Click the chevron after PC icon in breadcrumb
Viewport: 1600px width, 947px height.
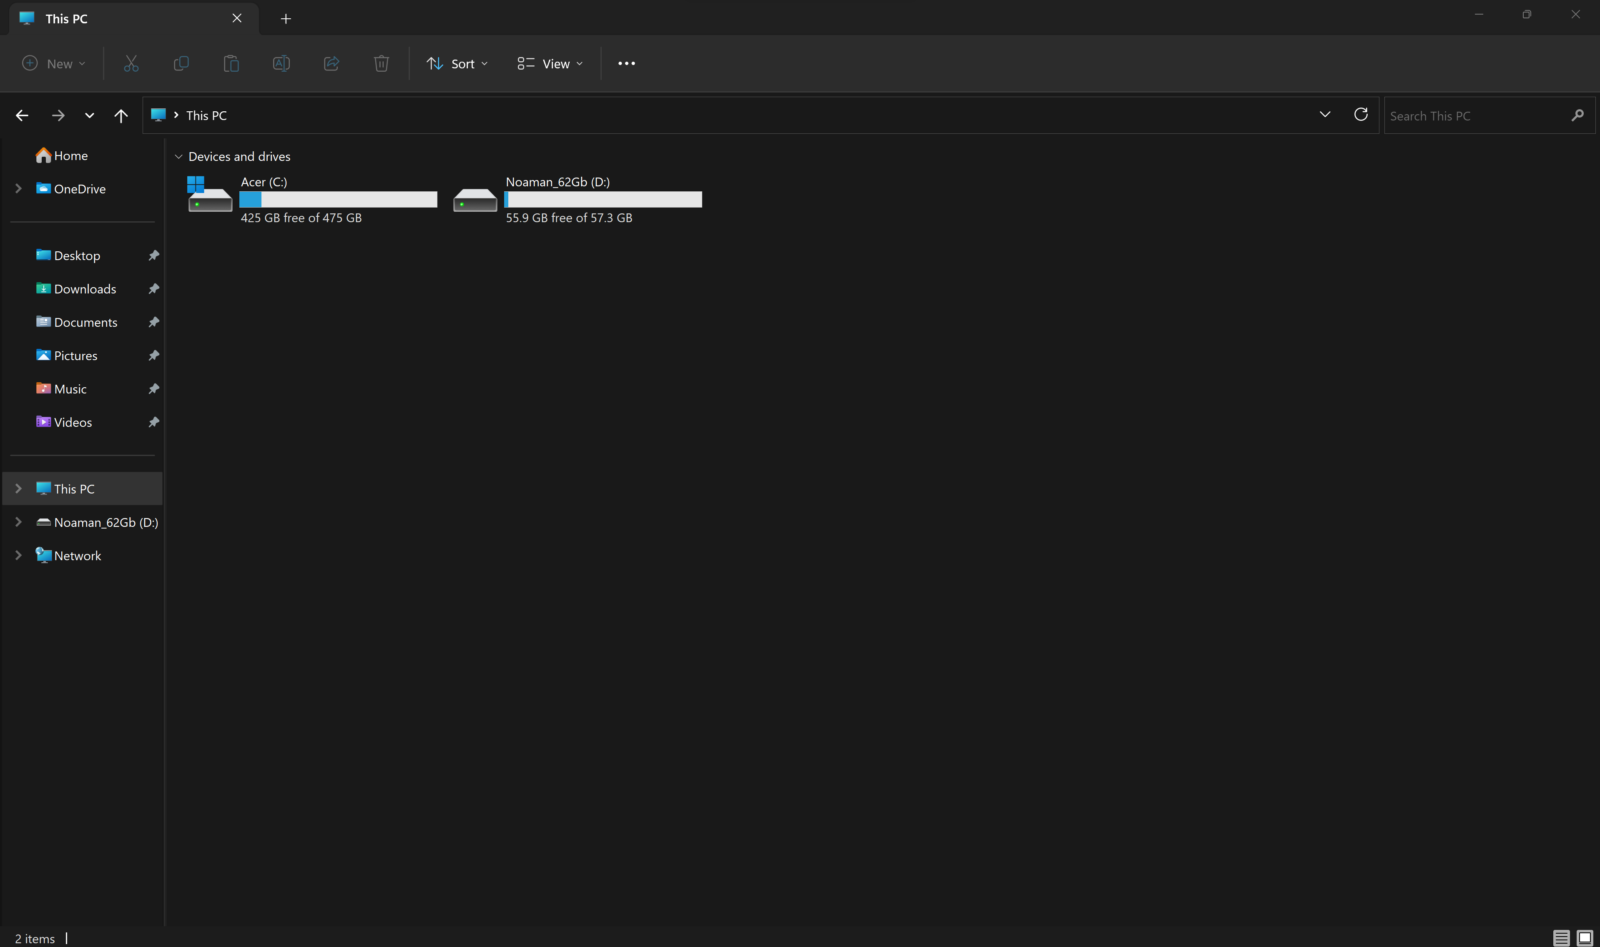point(176,115)
